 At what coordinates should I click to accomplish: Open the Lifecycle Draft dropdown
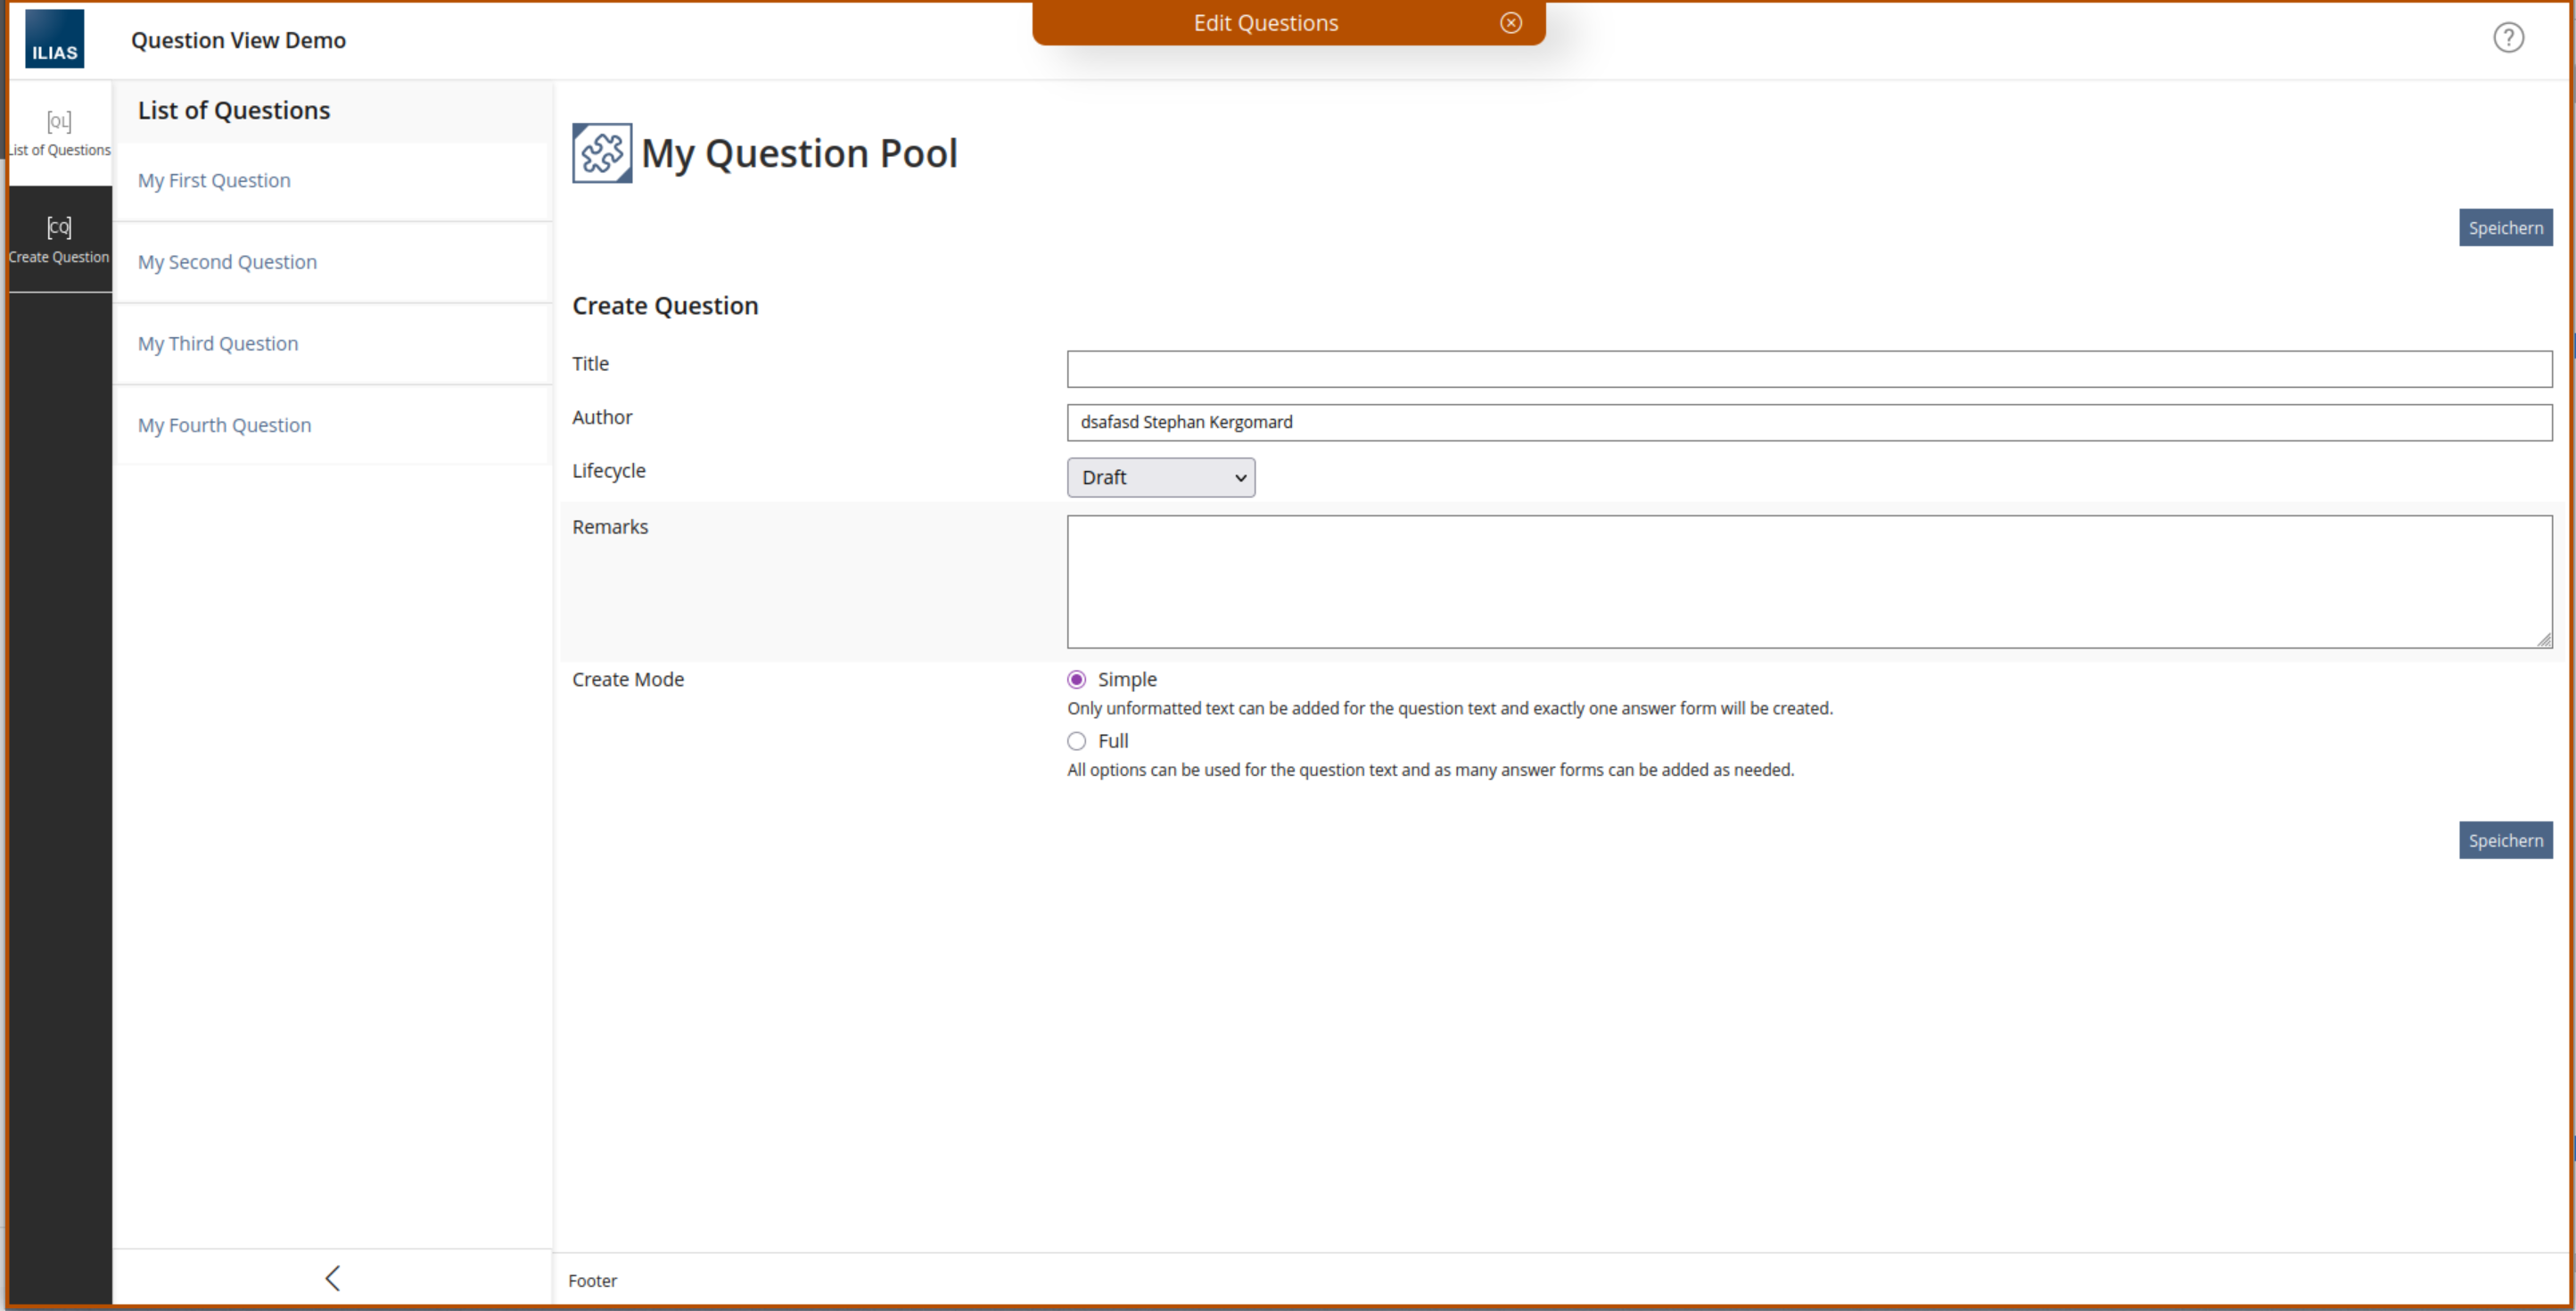click(1160, 478)
